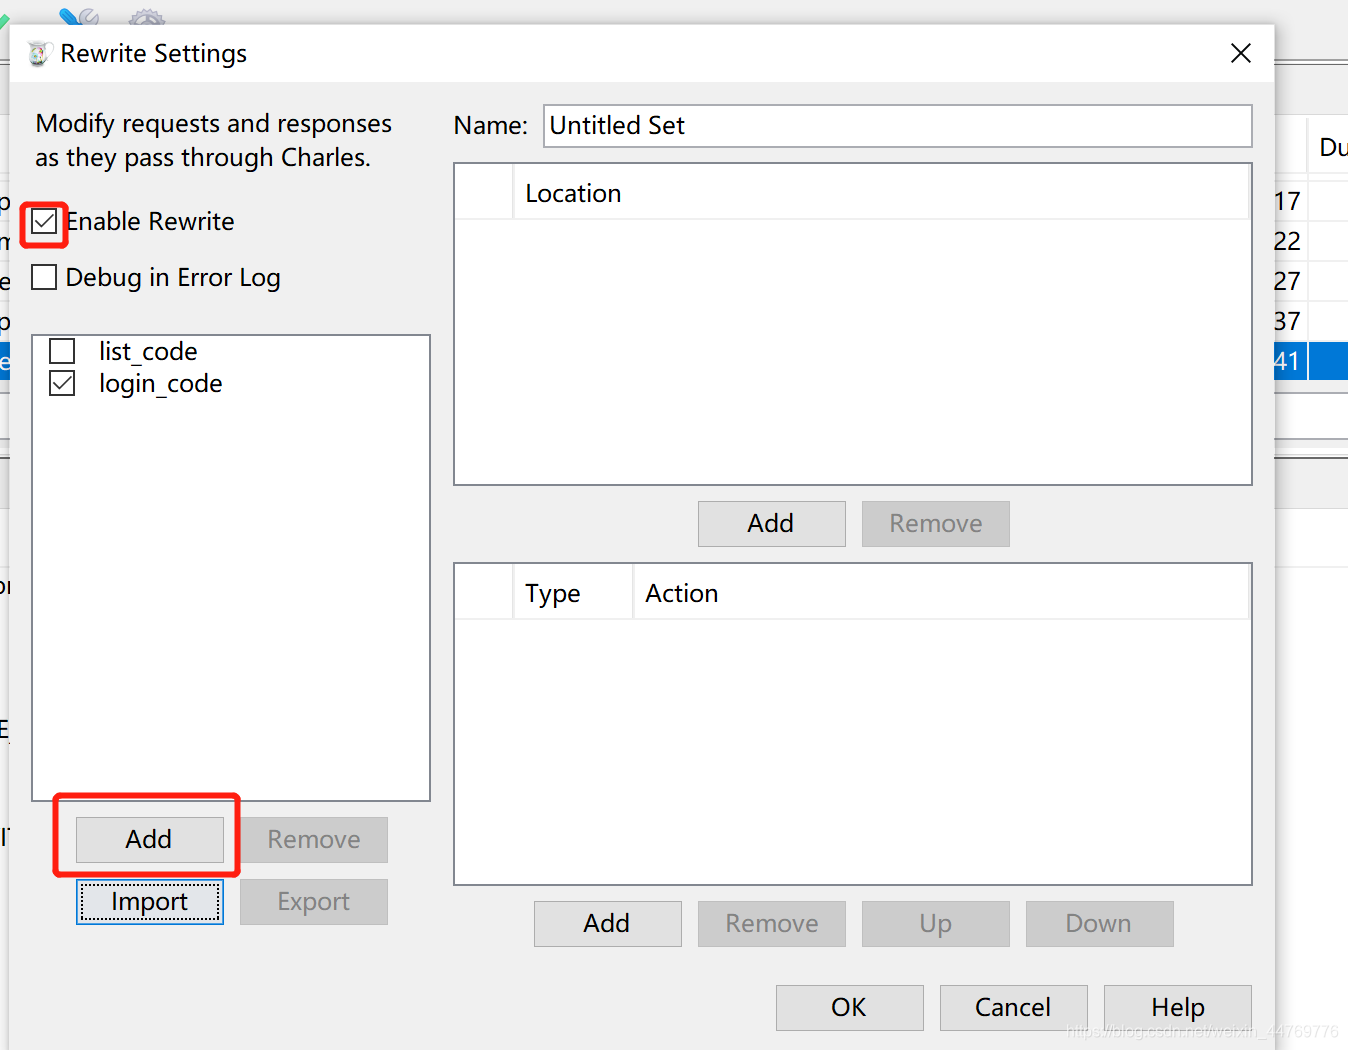Image resolution: width=1348 pixels, height=1050 pixels.
Task: Click Remove under the Type/Action table
Action: pyautogui.click(x=772, y=924)
